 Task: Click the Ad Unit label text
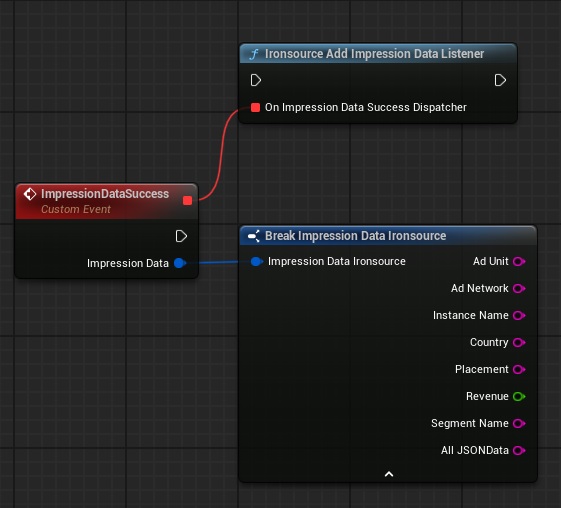pyautogui.click(x=491, y=262)
